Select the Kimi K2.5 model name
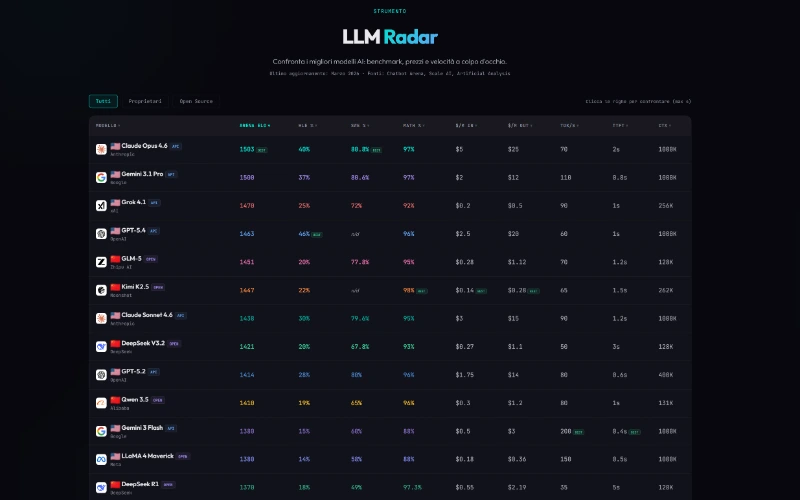 click(x=135, y=287)
